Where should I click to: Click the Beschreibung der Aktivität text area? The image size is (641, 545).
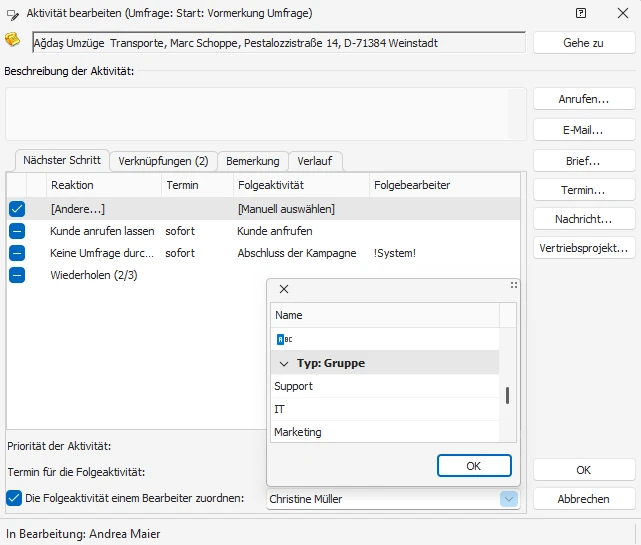(x=266, y=114)
